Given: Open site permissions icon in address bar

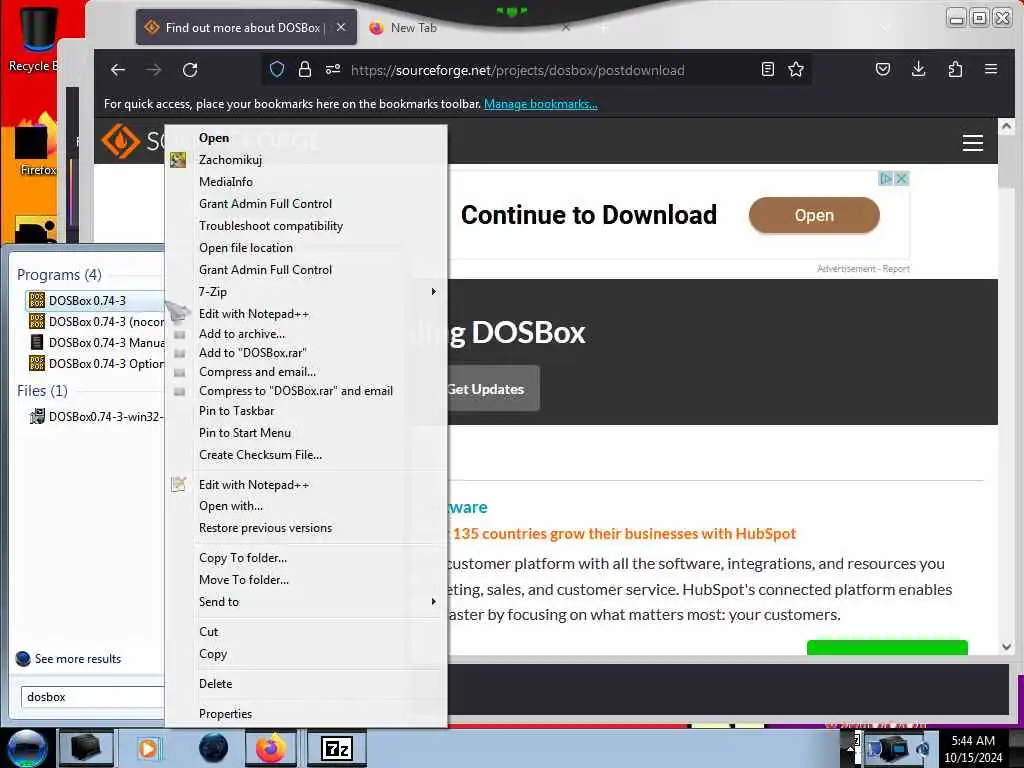Looking at the screenshot, I should (333, 69).
